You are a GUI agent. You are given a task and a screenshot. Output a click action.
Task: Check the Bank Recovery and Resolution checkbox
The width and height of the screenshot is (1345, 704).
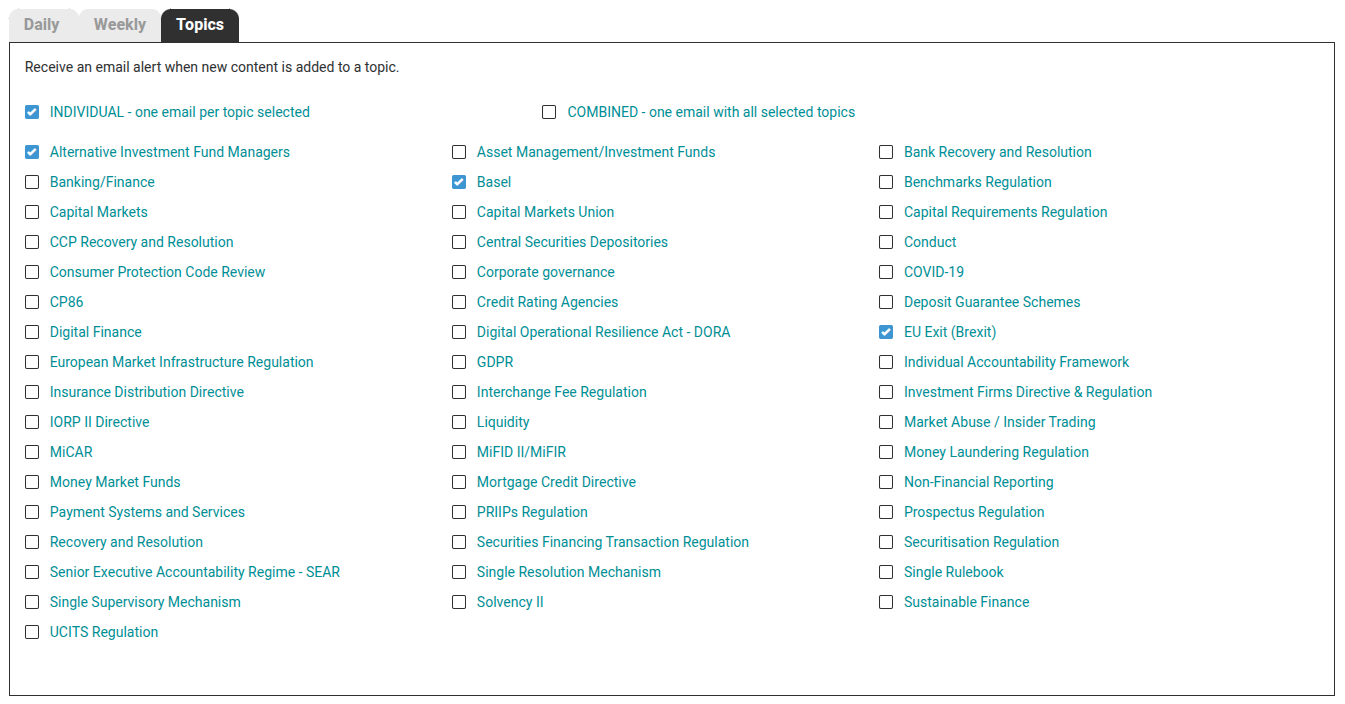point(886,152)
